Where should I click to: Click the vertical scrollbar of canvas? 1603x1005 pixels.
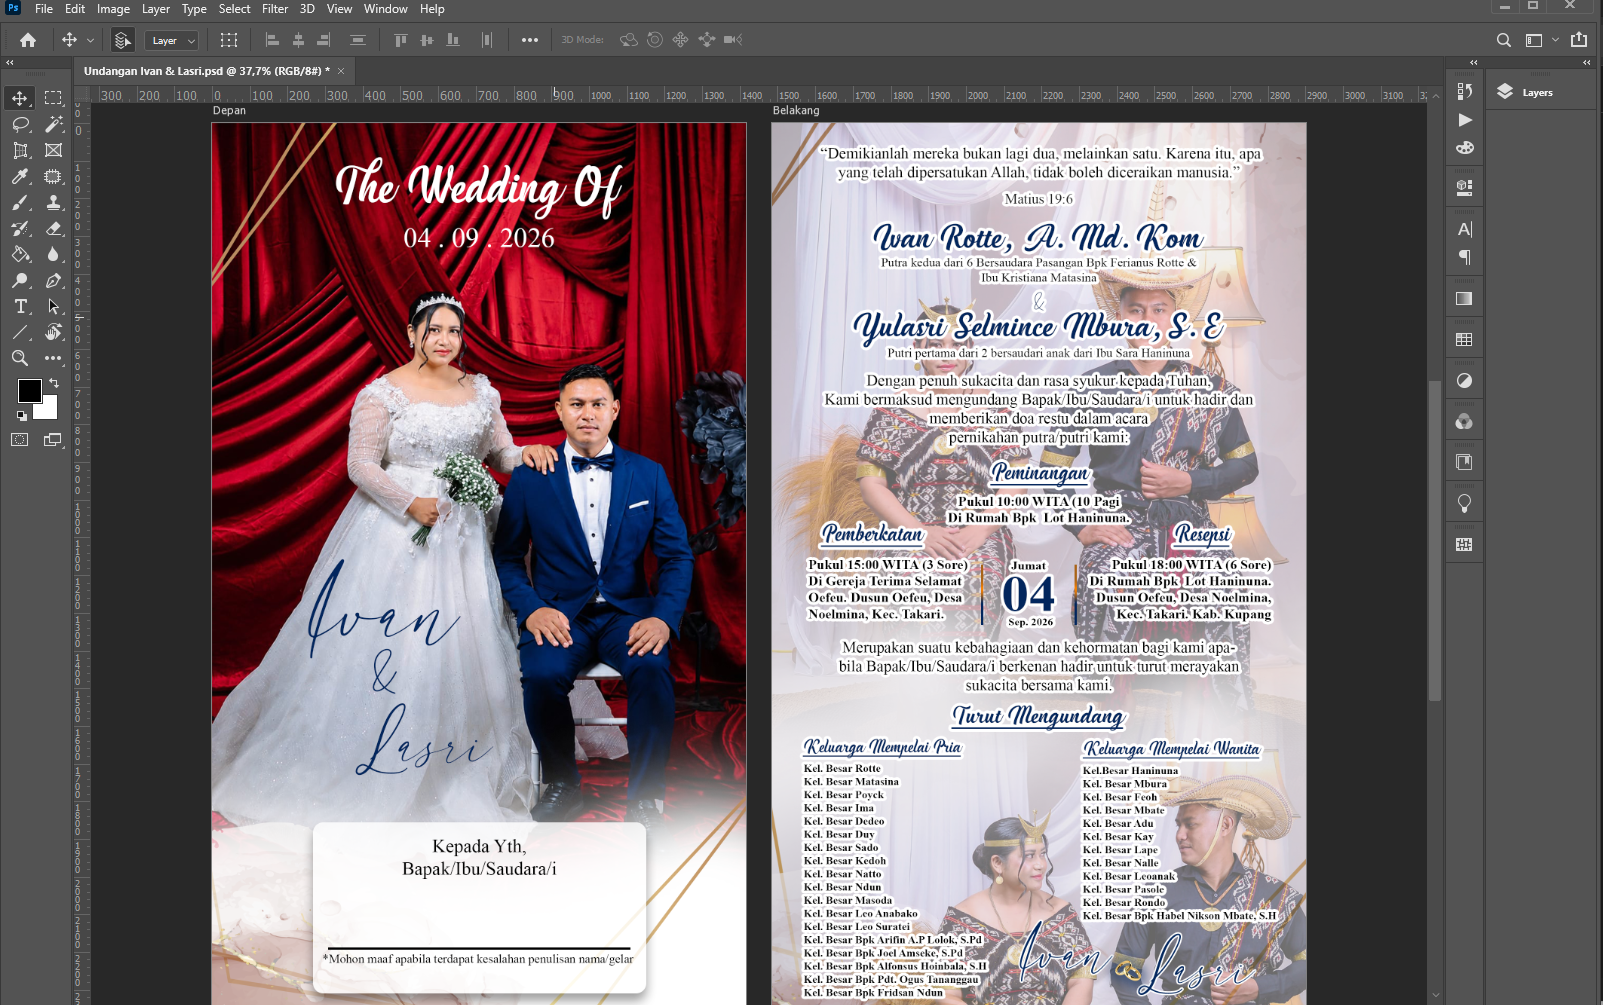click(x=1435, y=540)
